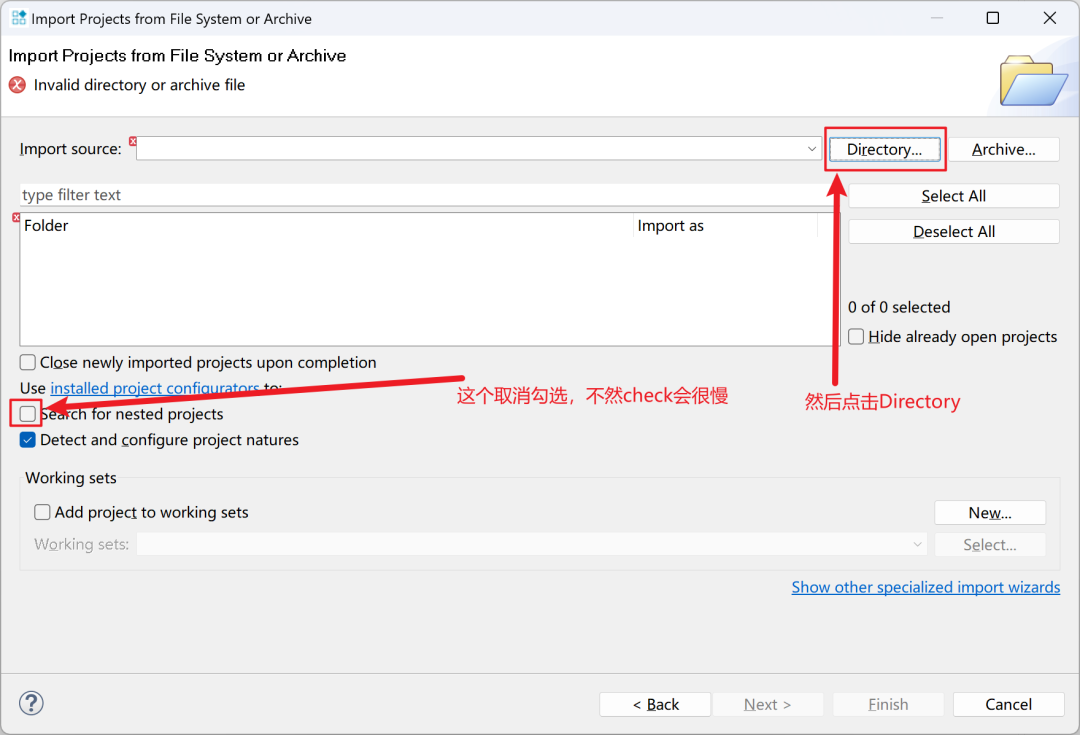Open Show other specialized import wizards link
This screenshot has width=1080, height=735.
tap(925, 587)
